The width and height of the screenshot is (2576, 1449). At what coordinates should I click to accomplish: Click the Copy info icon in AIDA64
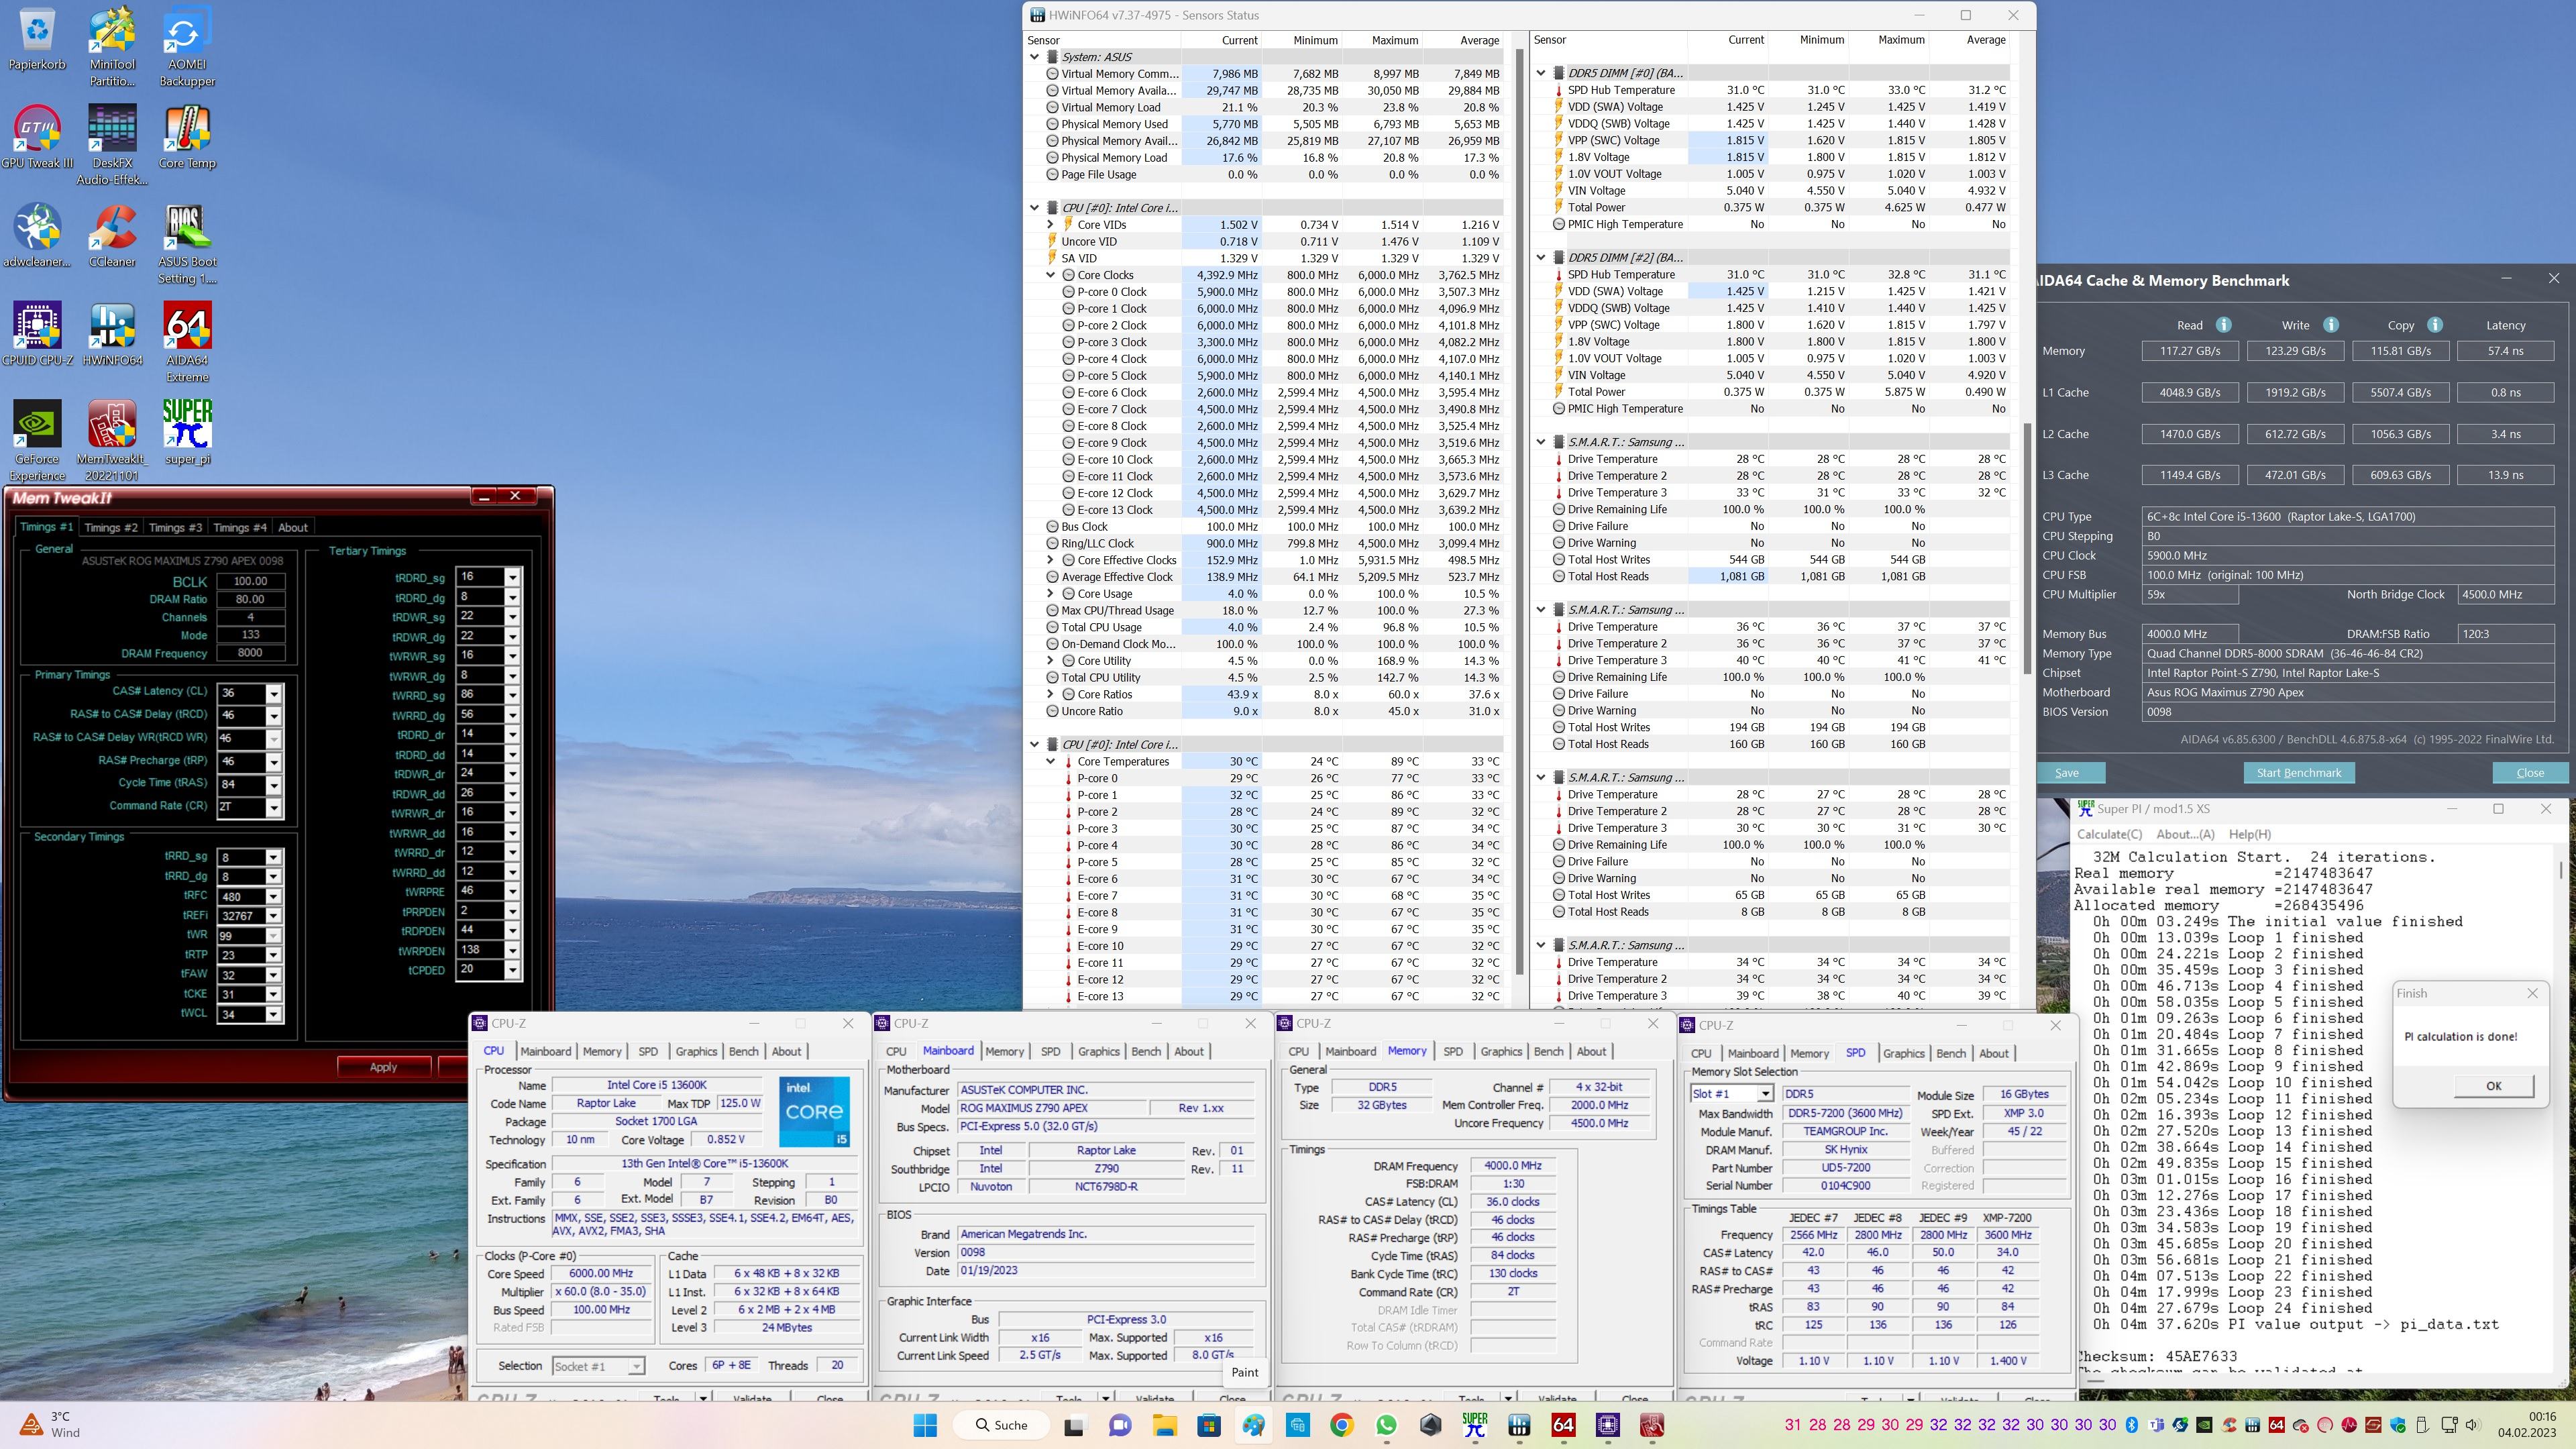2435,325
